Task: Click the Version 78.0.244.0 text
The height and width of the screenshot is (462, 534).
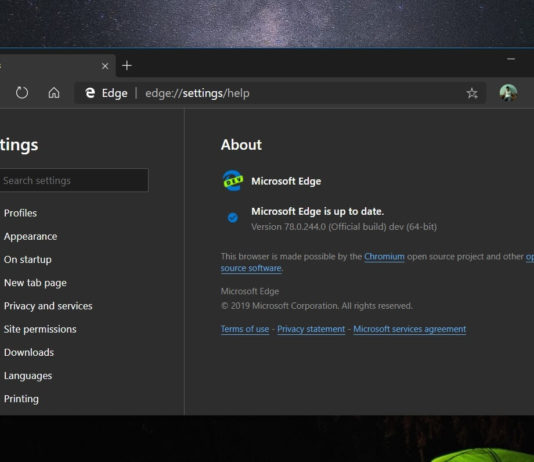Action: [x=344, y=227]
